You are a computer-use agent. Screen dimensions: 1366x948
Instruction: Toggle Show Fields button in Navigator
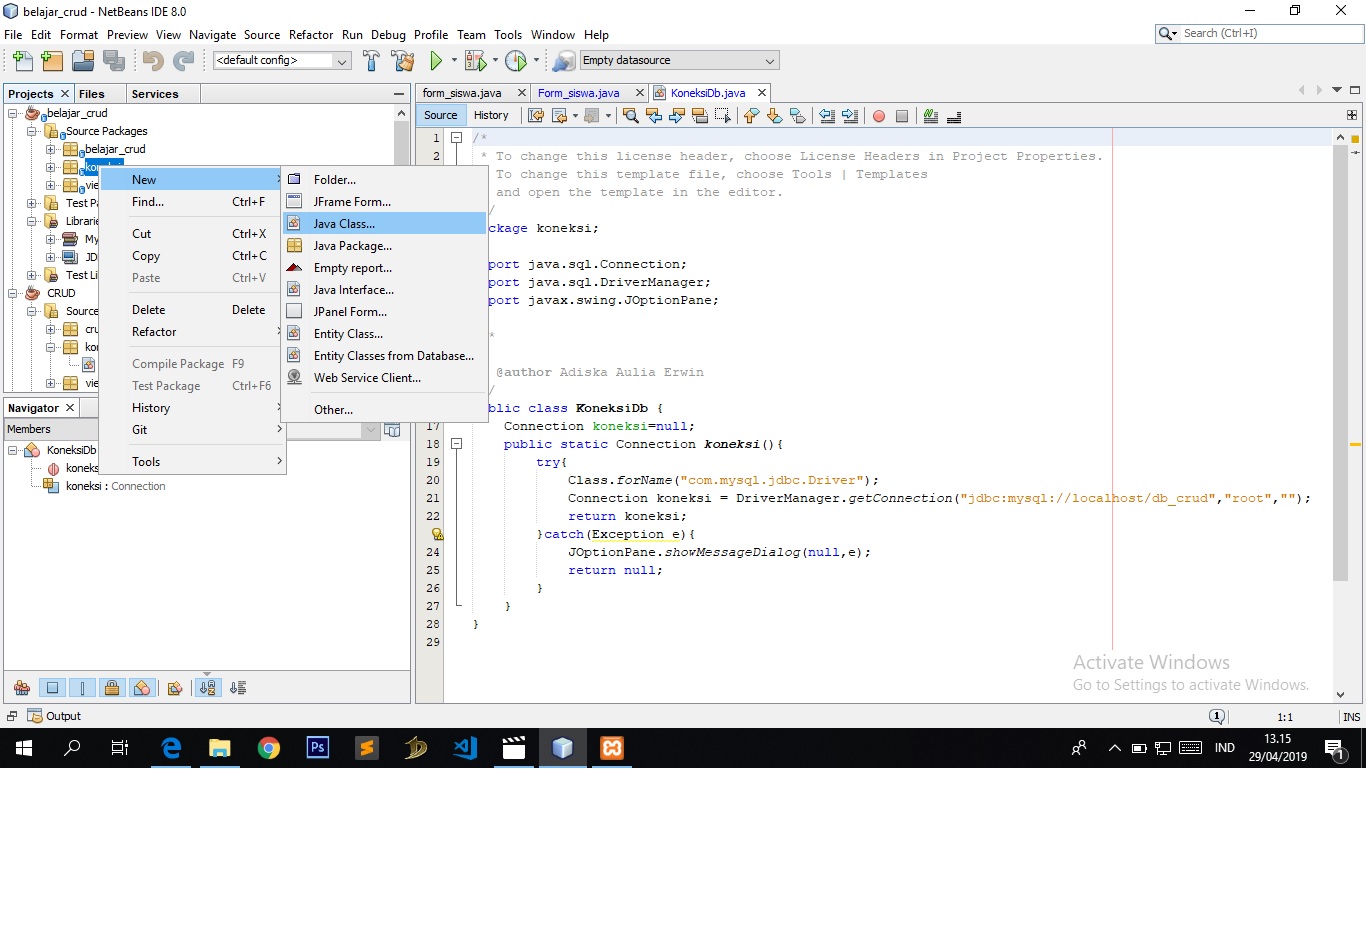tap(53, 688)
